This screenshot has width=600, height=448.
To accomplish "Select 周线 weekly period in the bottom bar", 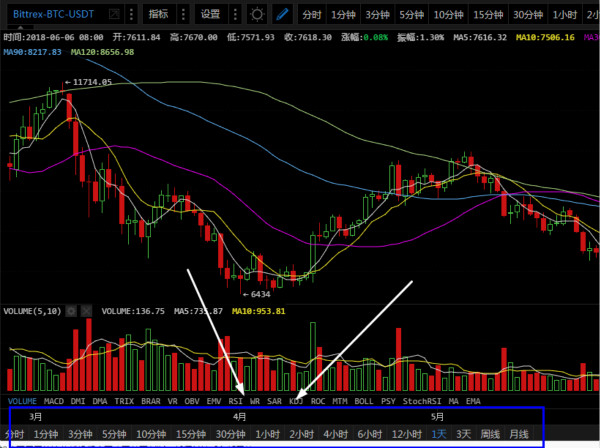I will 490,434.
